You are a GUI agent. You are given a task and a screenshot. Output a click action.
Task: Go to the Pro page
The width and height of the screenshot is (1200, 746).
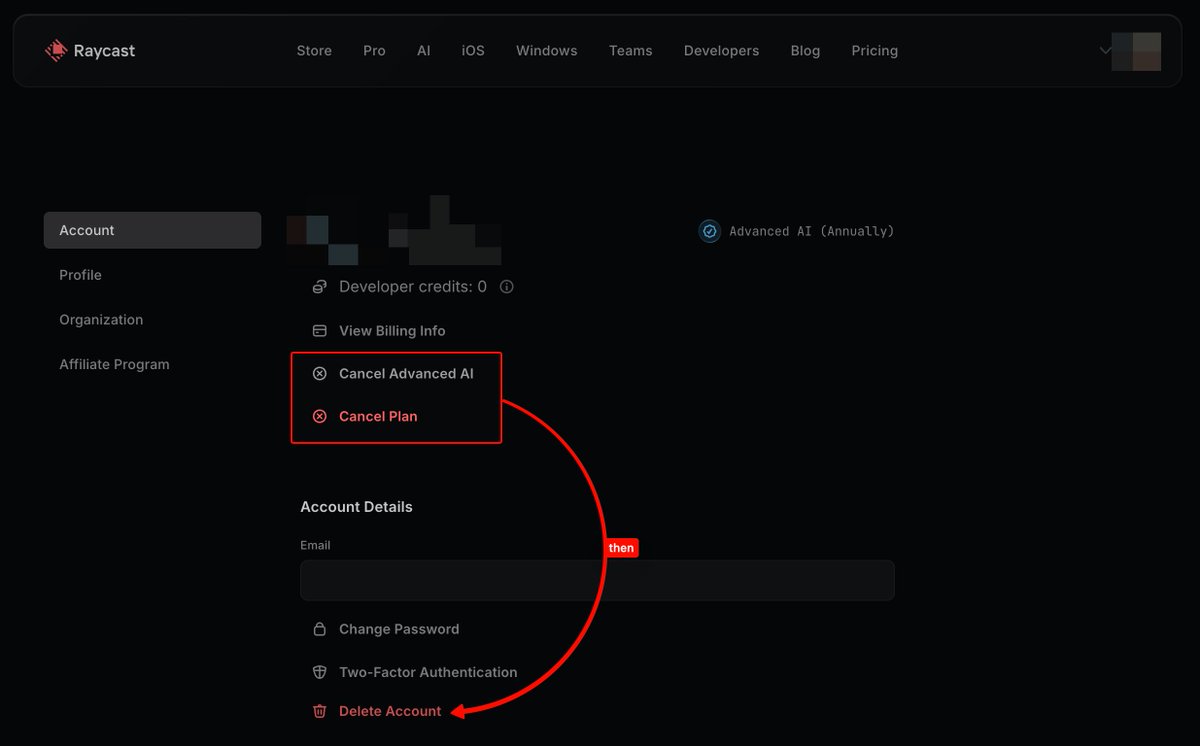(374, 51)
